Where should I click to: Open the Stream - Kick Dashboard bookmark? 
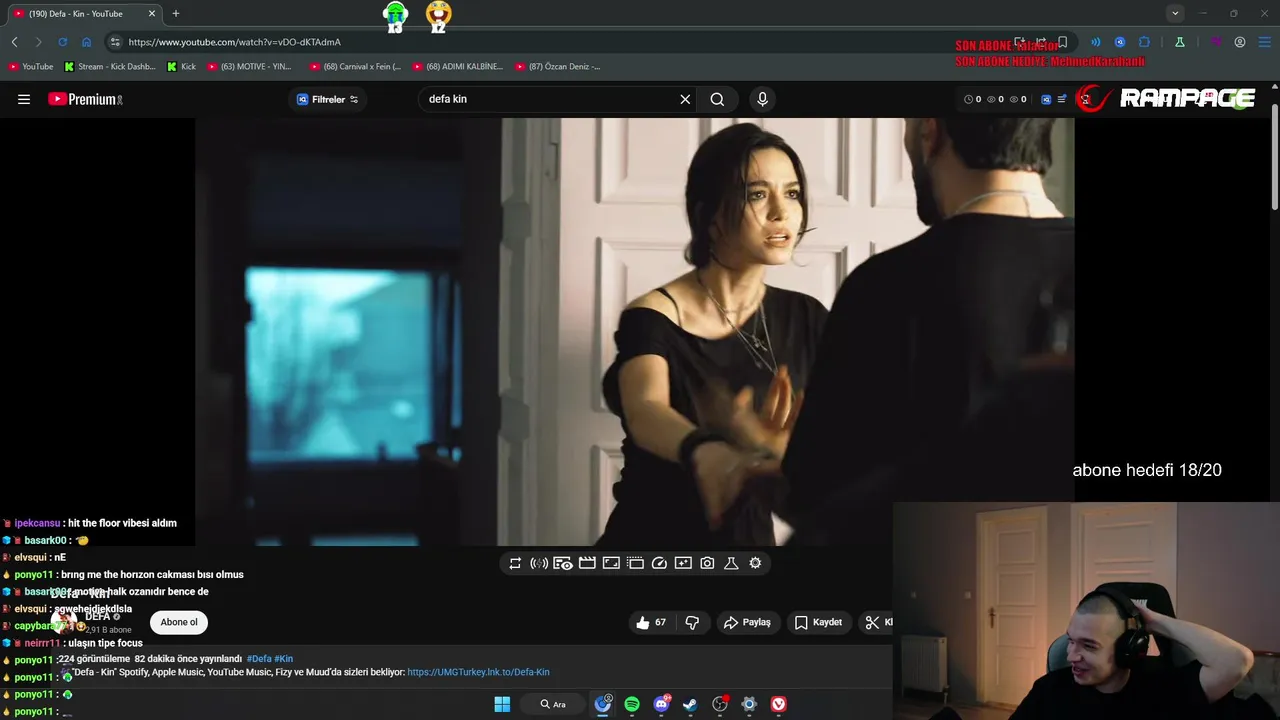pyautogui.click(x=110, y=66)
